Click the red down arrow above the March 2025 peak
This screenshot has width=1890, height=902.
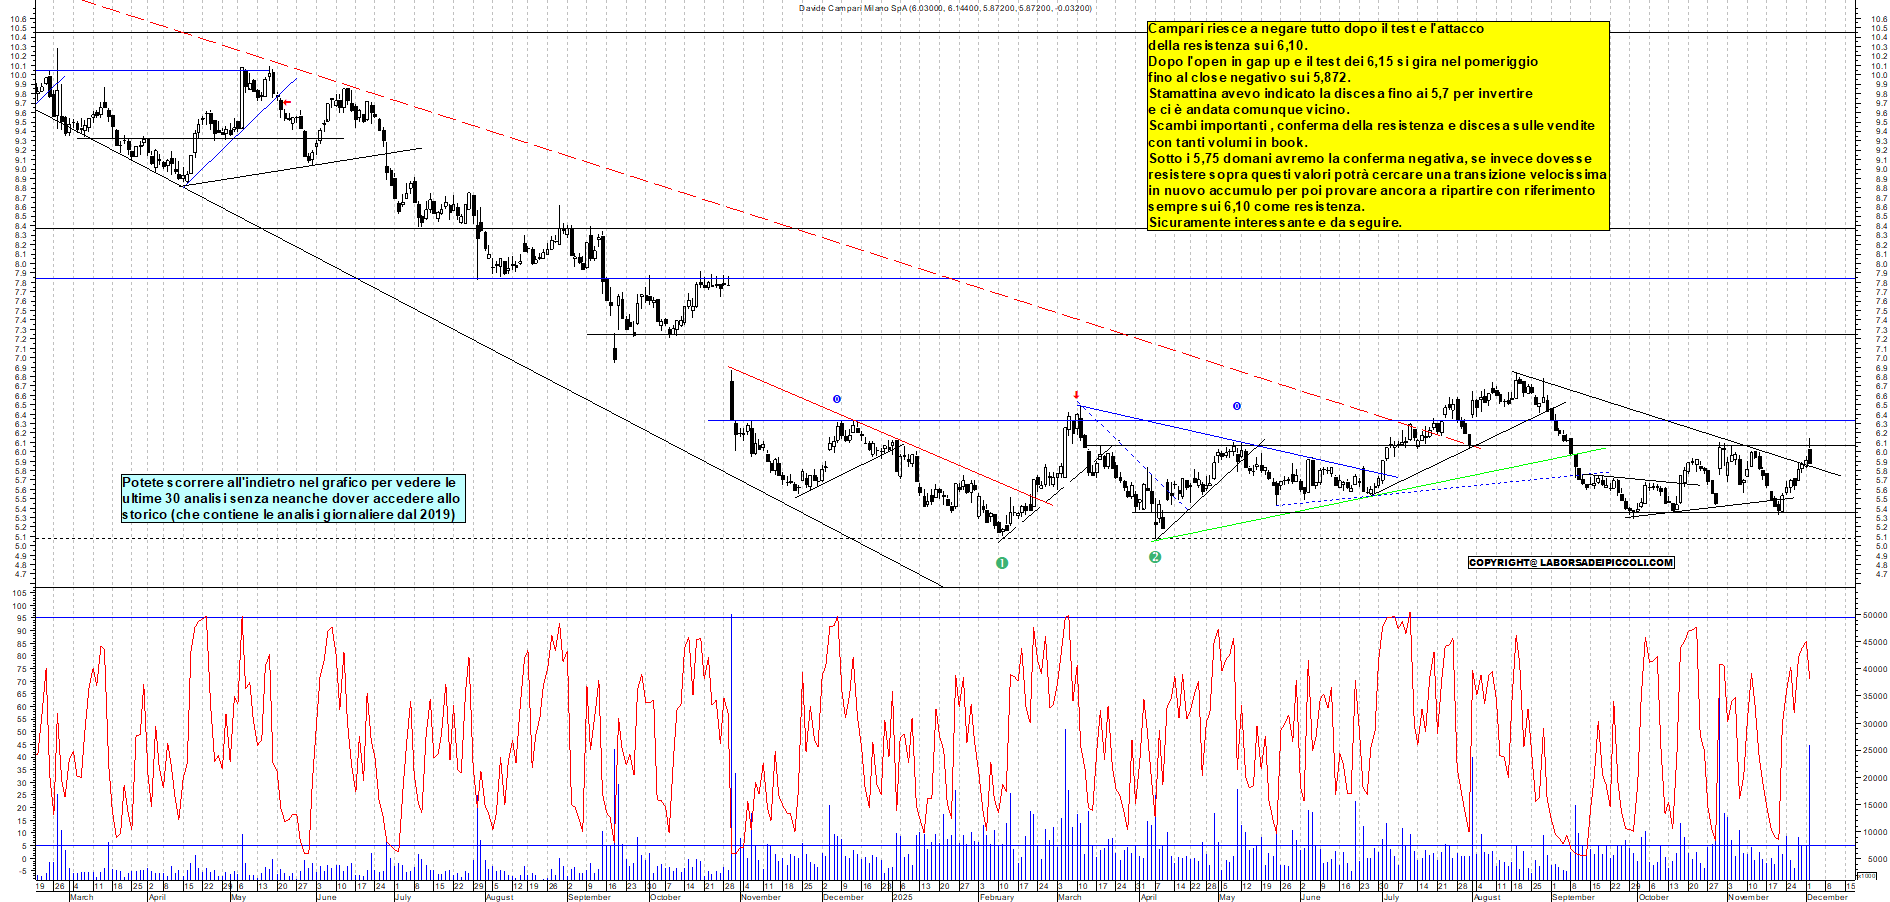click(1076, 395)
